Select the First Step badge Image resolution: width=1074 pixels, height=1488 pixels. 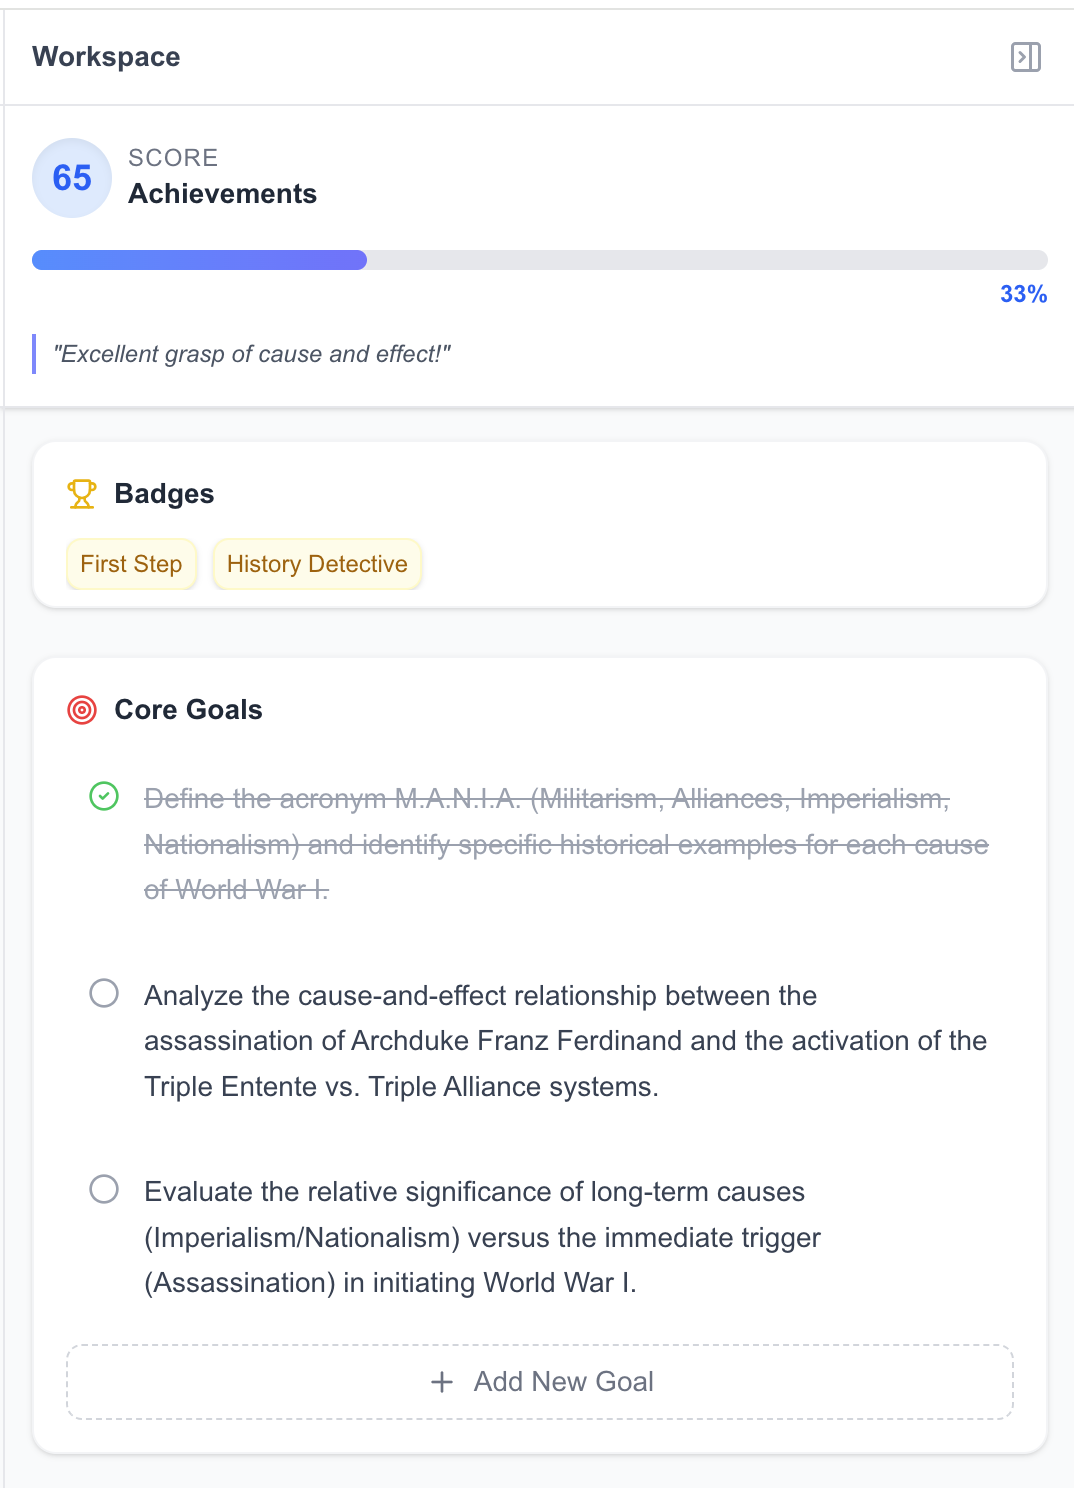click(131, 564)
